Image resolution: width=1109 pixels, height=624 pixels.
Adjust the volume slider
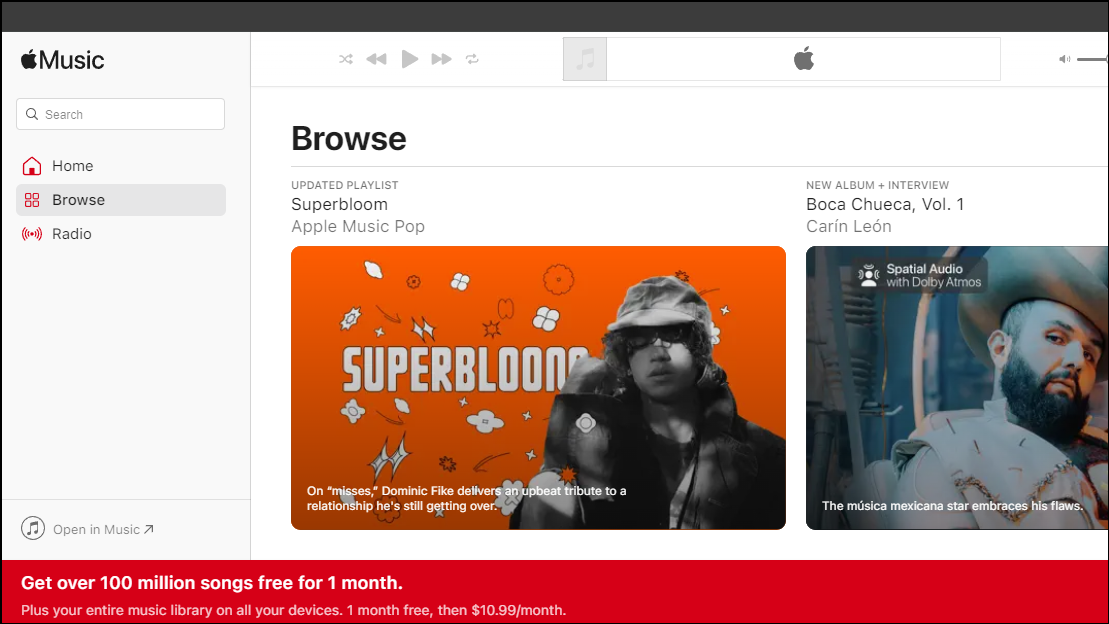pyautogui.click(x=1093, y=59)
